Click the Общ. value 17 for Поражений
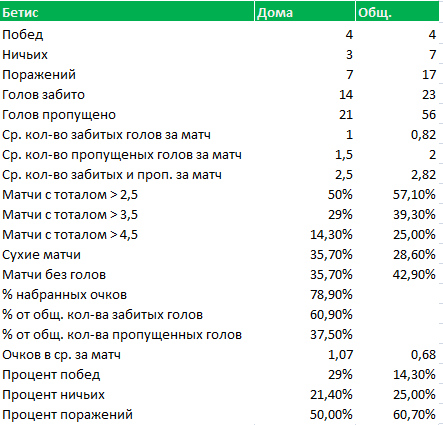Image resolution: width=443 pixels, height=425 pixels. 397,74
